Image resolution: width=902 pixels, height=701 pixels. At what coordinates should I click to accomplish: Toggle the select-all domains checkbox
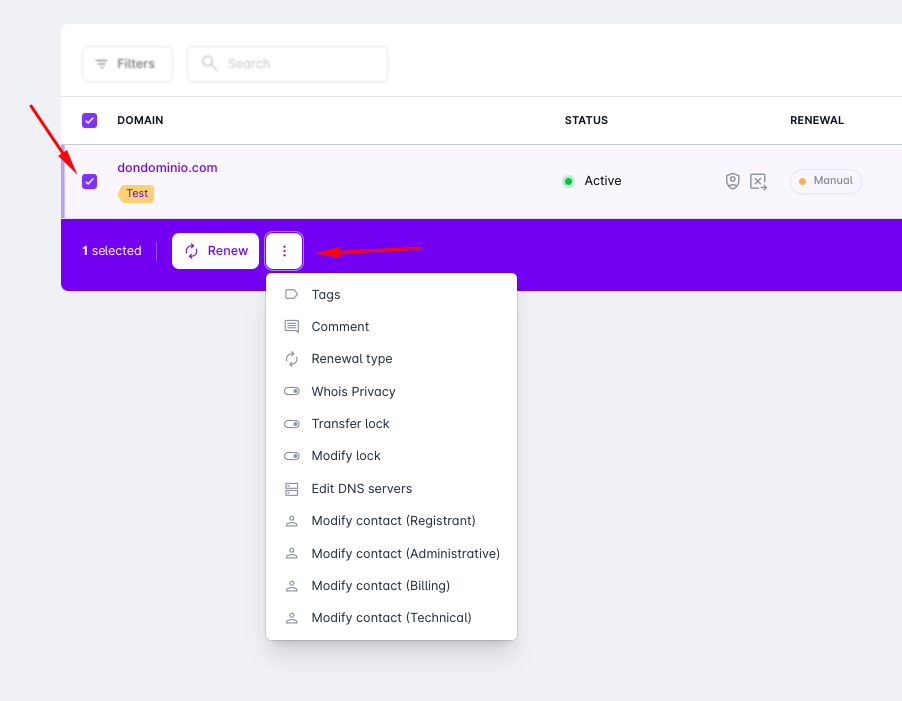point(90,120)
